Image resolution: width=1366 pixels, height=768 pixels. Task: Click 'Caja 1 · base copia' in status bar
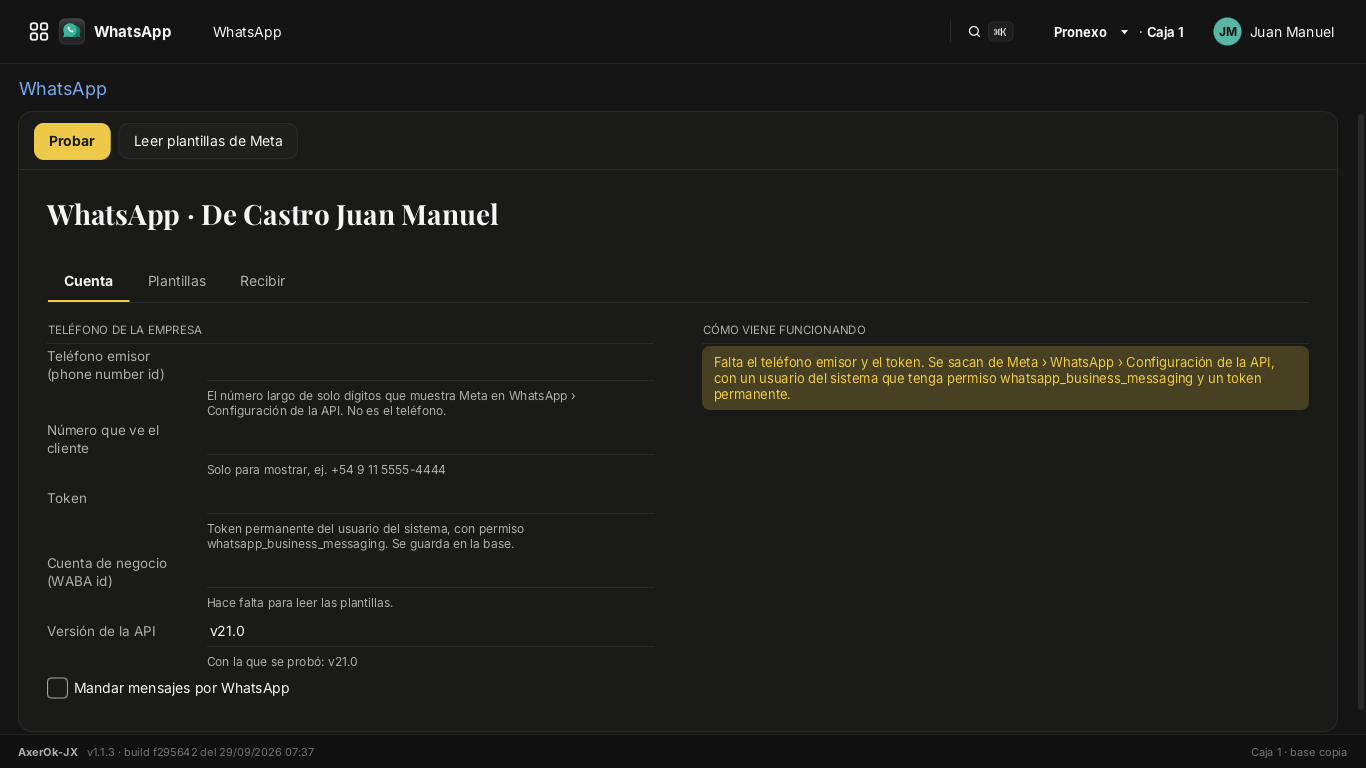[1299, 752]
